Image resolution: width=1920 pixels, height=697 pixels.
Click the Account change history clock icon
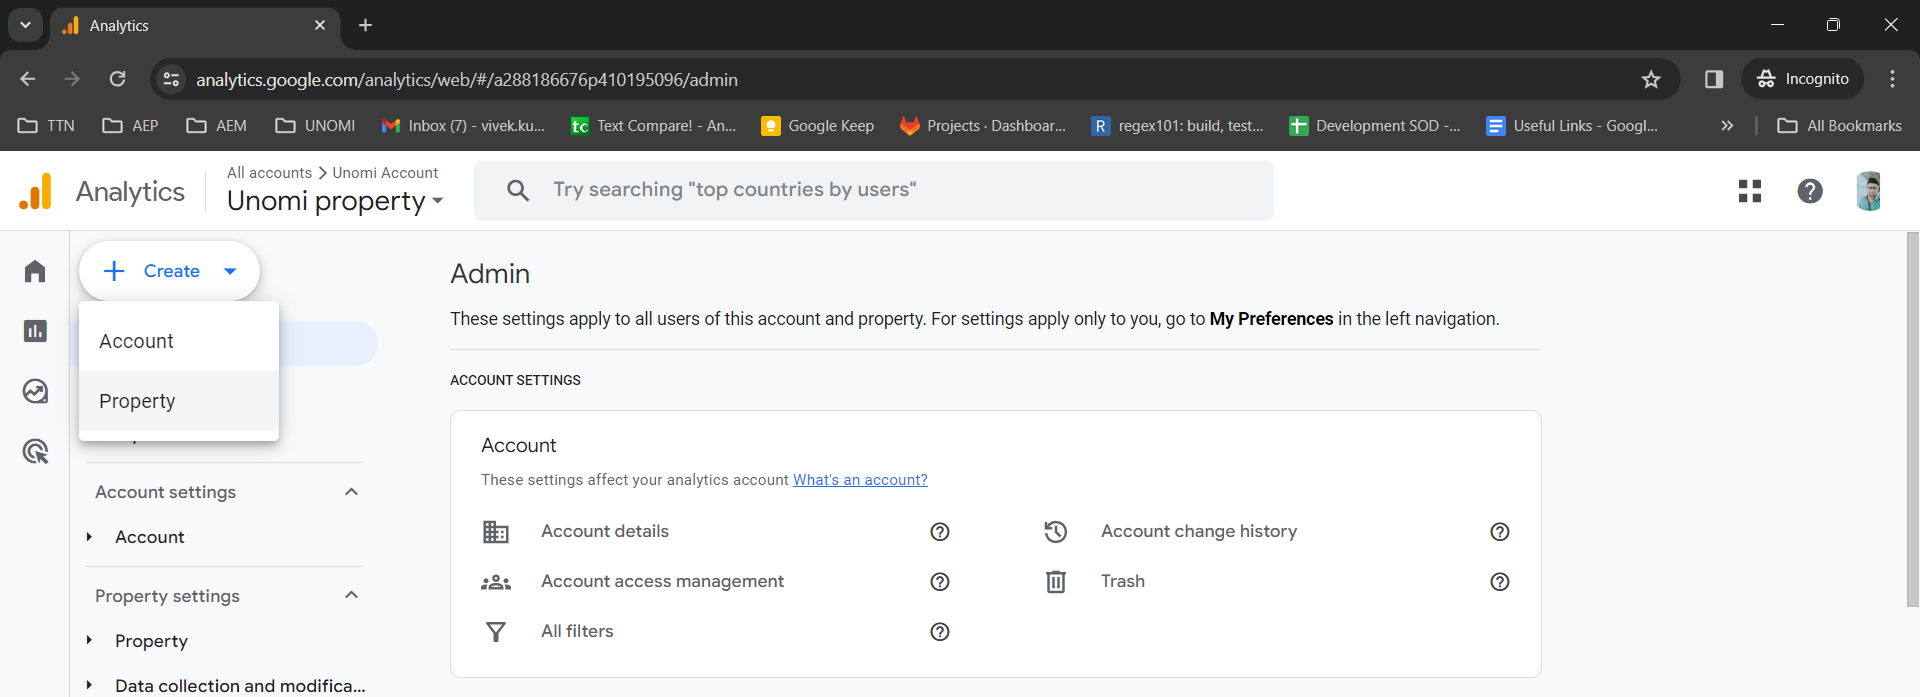[1056, 532]
